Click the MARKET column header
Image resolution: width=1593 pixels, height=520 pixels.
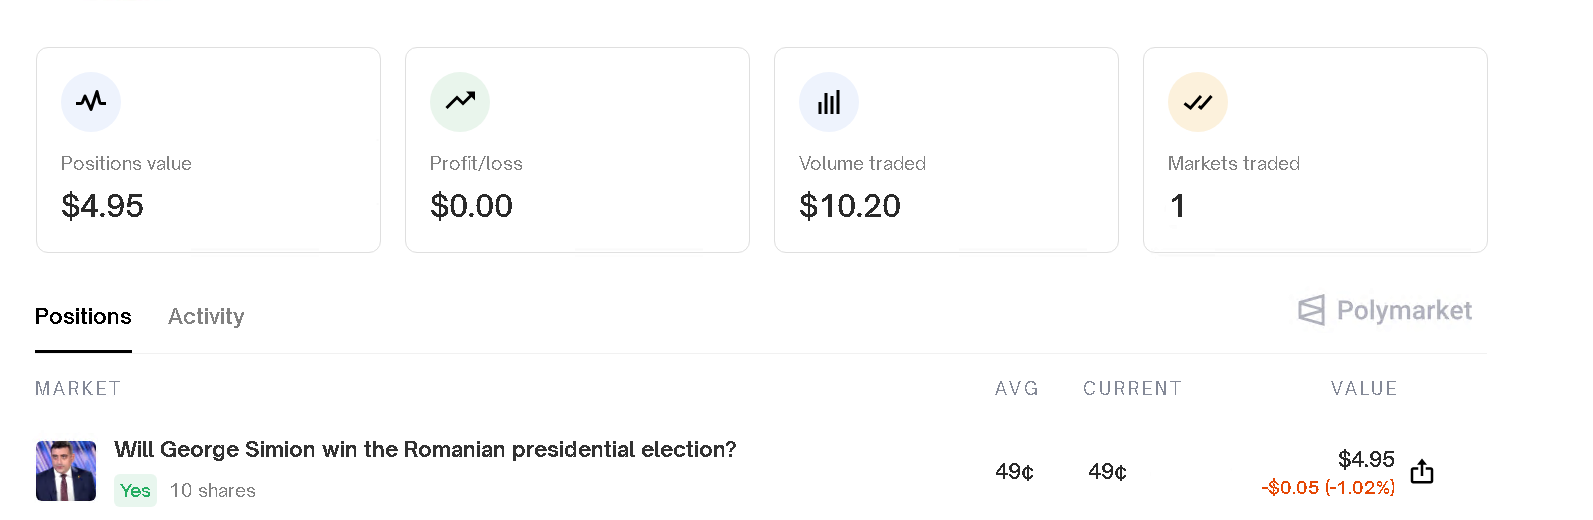point(78,388)
